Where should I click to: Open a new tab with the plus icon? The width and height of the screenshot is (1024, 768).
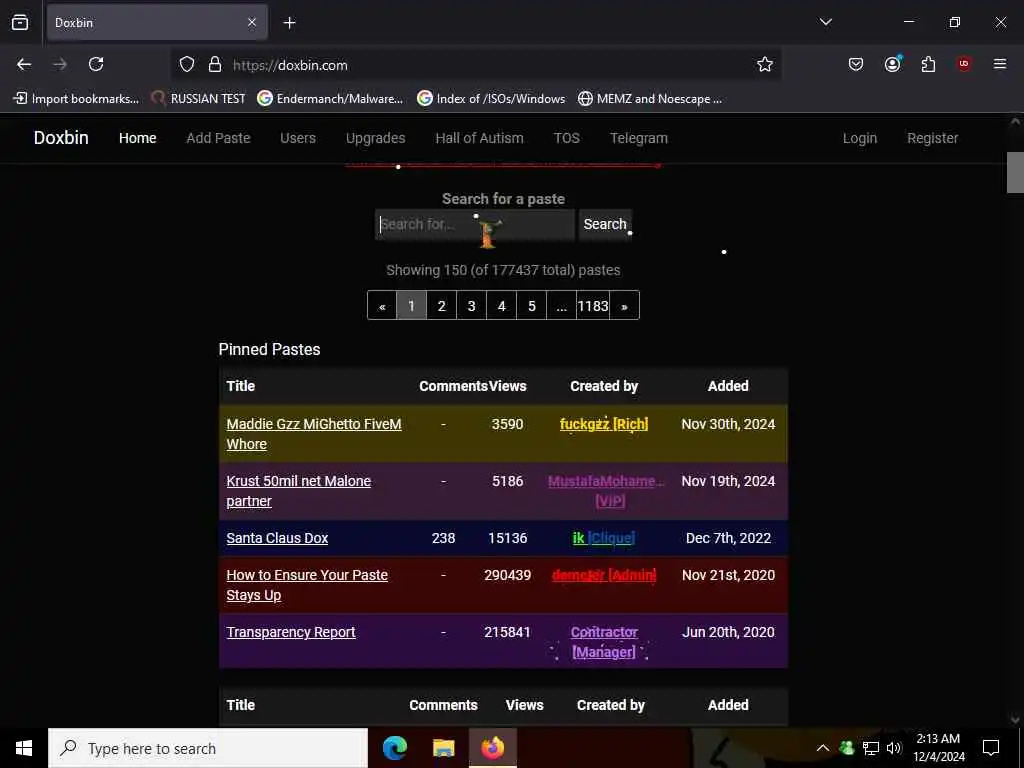tap(289, 23)
